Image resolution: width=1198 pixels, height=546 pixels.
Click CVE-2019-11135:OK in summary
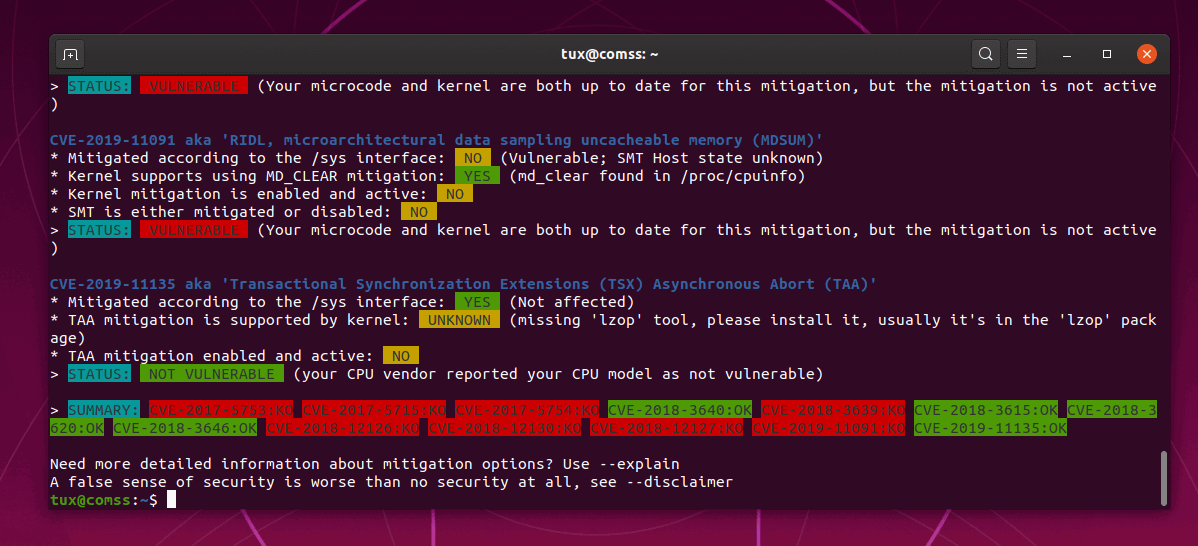990,428
